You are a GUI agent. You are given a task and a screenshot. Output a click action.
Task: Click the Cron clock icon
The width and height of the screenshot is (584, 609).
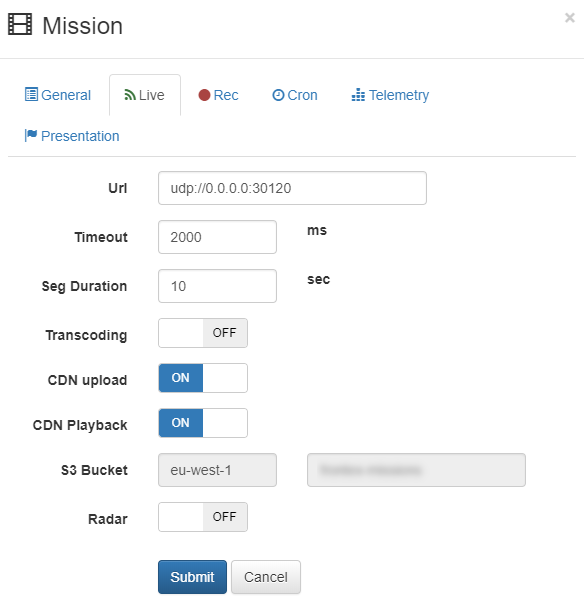point(278,95)
